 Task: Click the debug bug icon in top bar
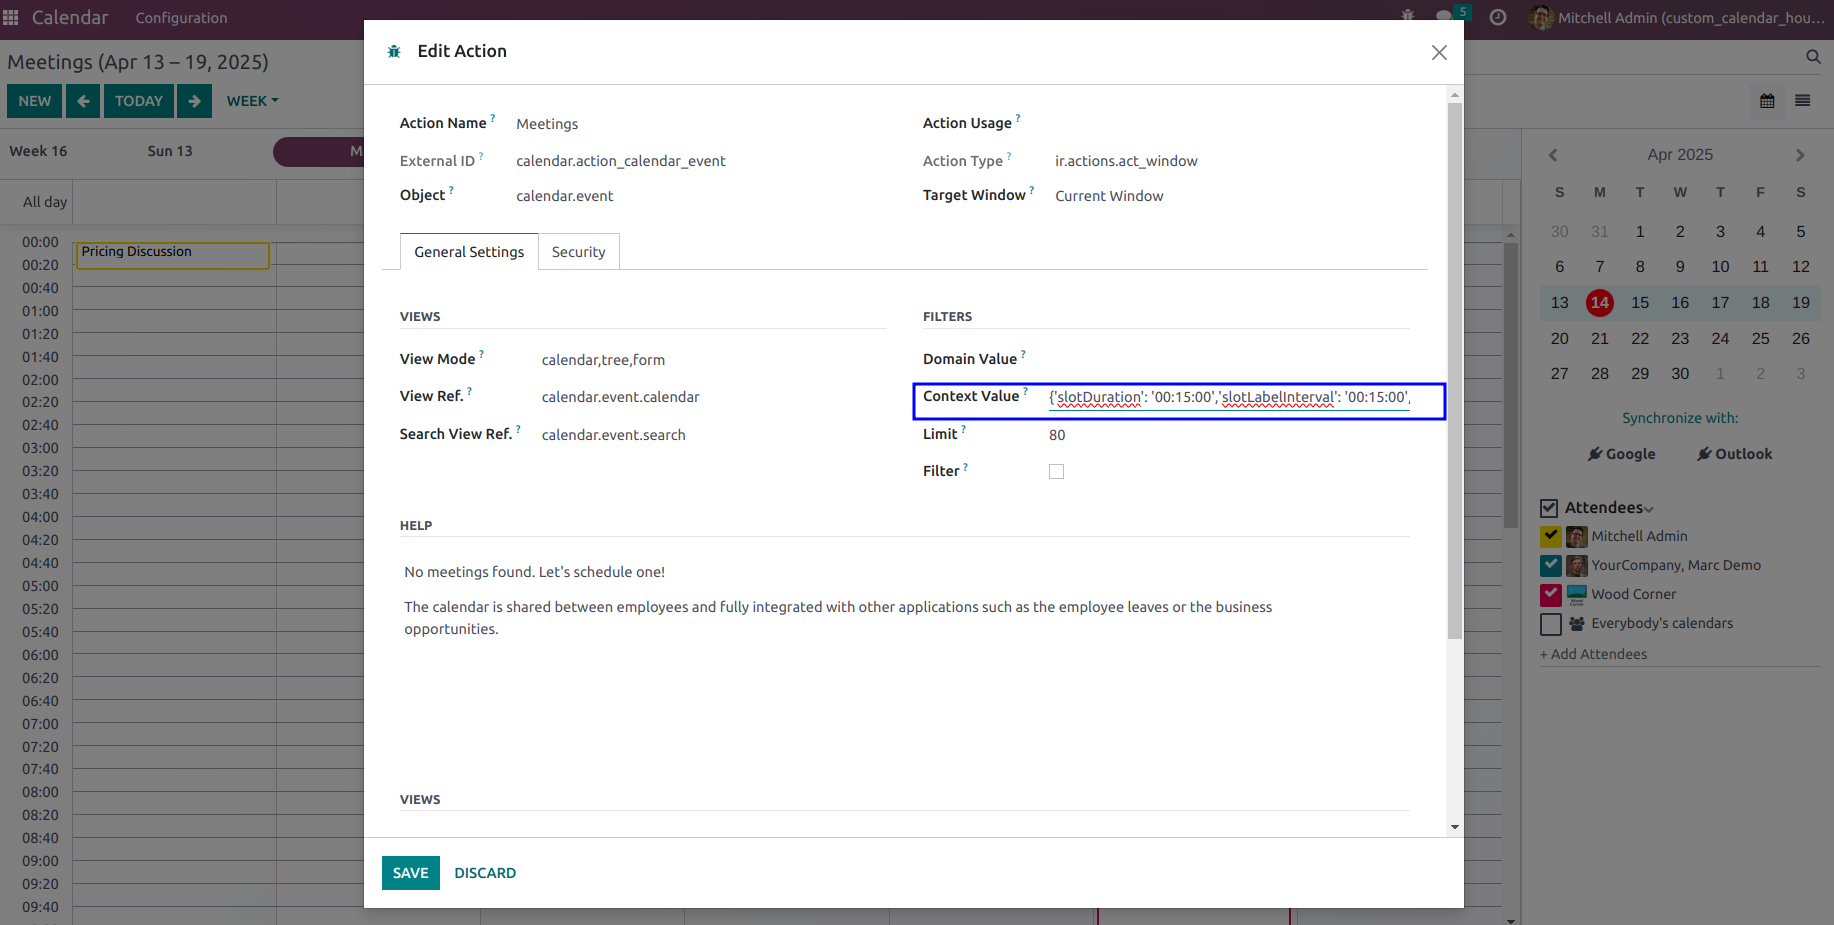tap(1408, 16)
